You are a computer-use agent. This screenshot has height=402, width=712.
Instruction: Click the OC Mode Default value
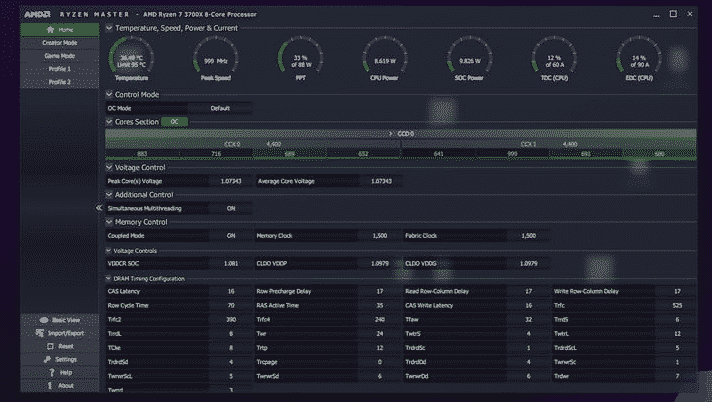pos(220,108)
